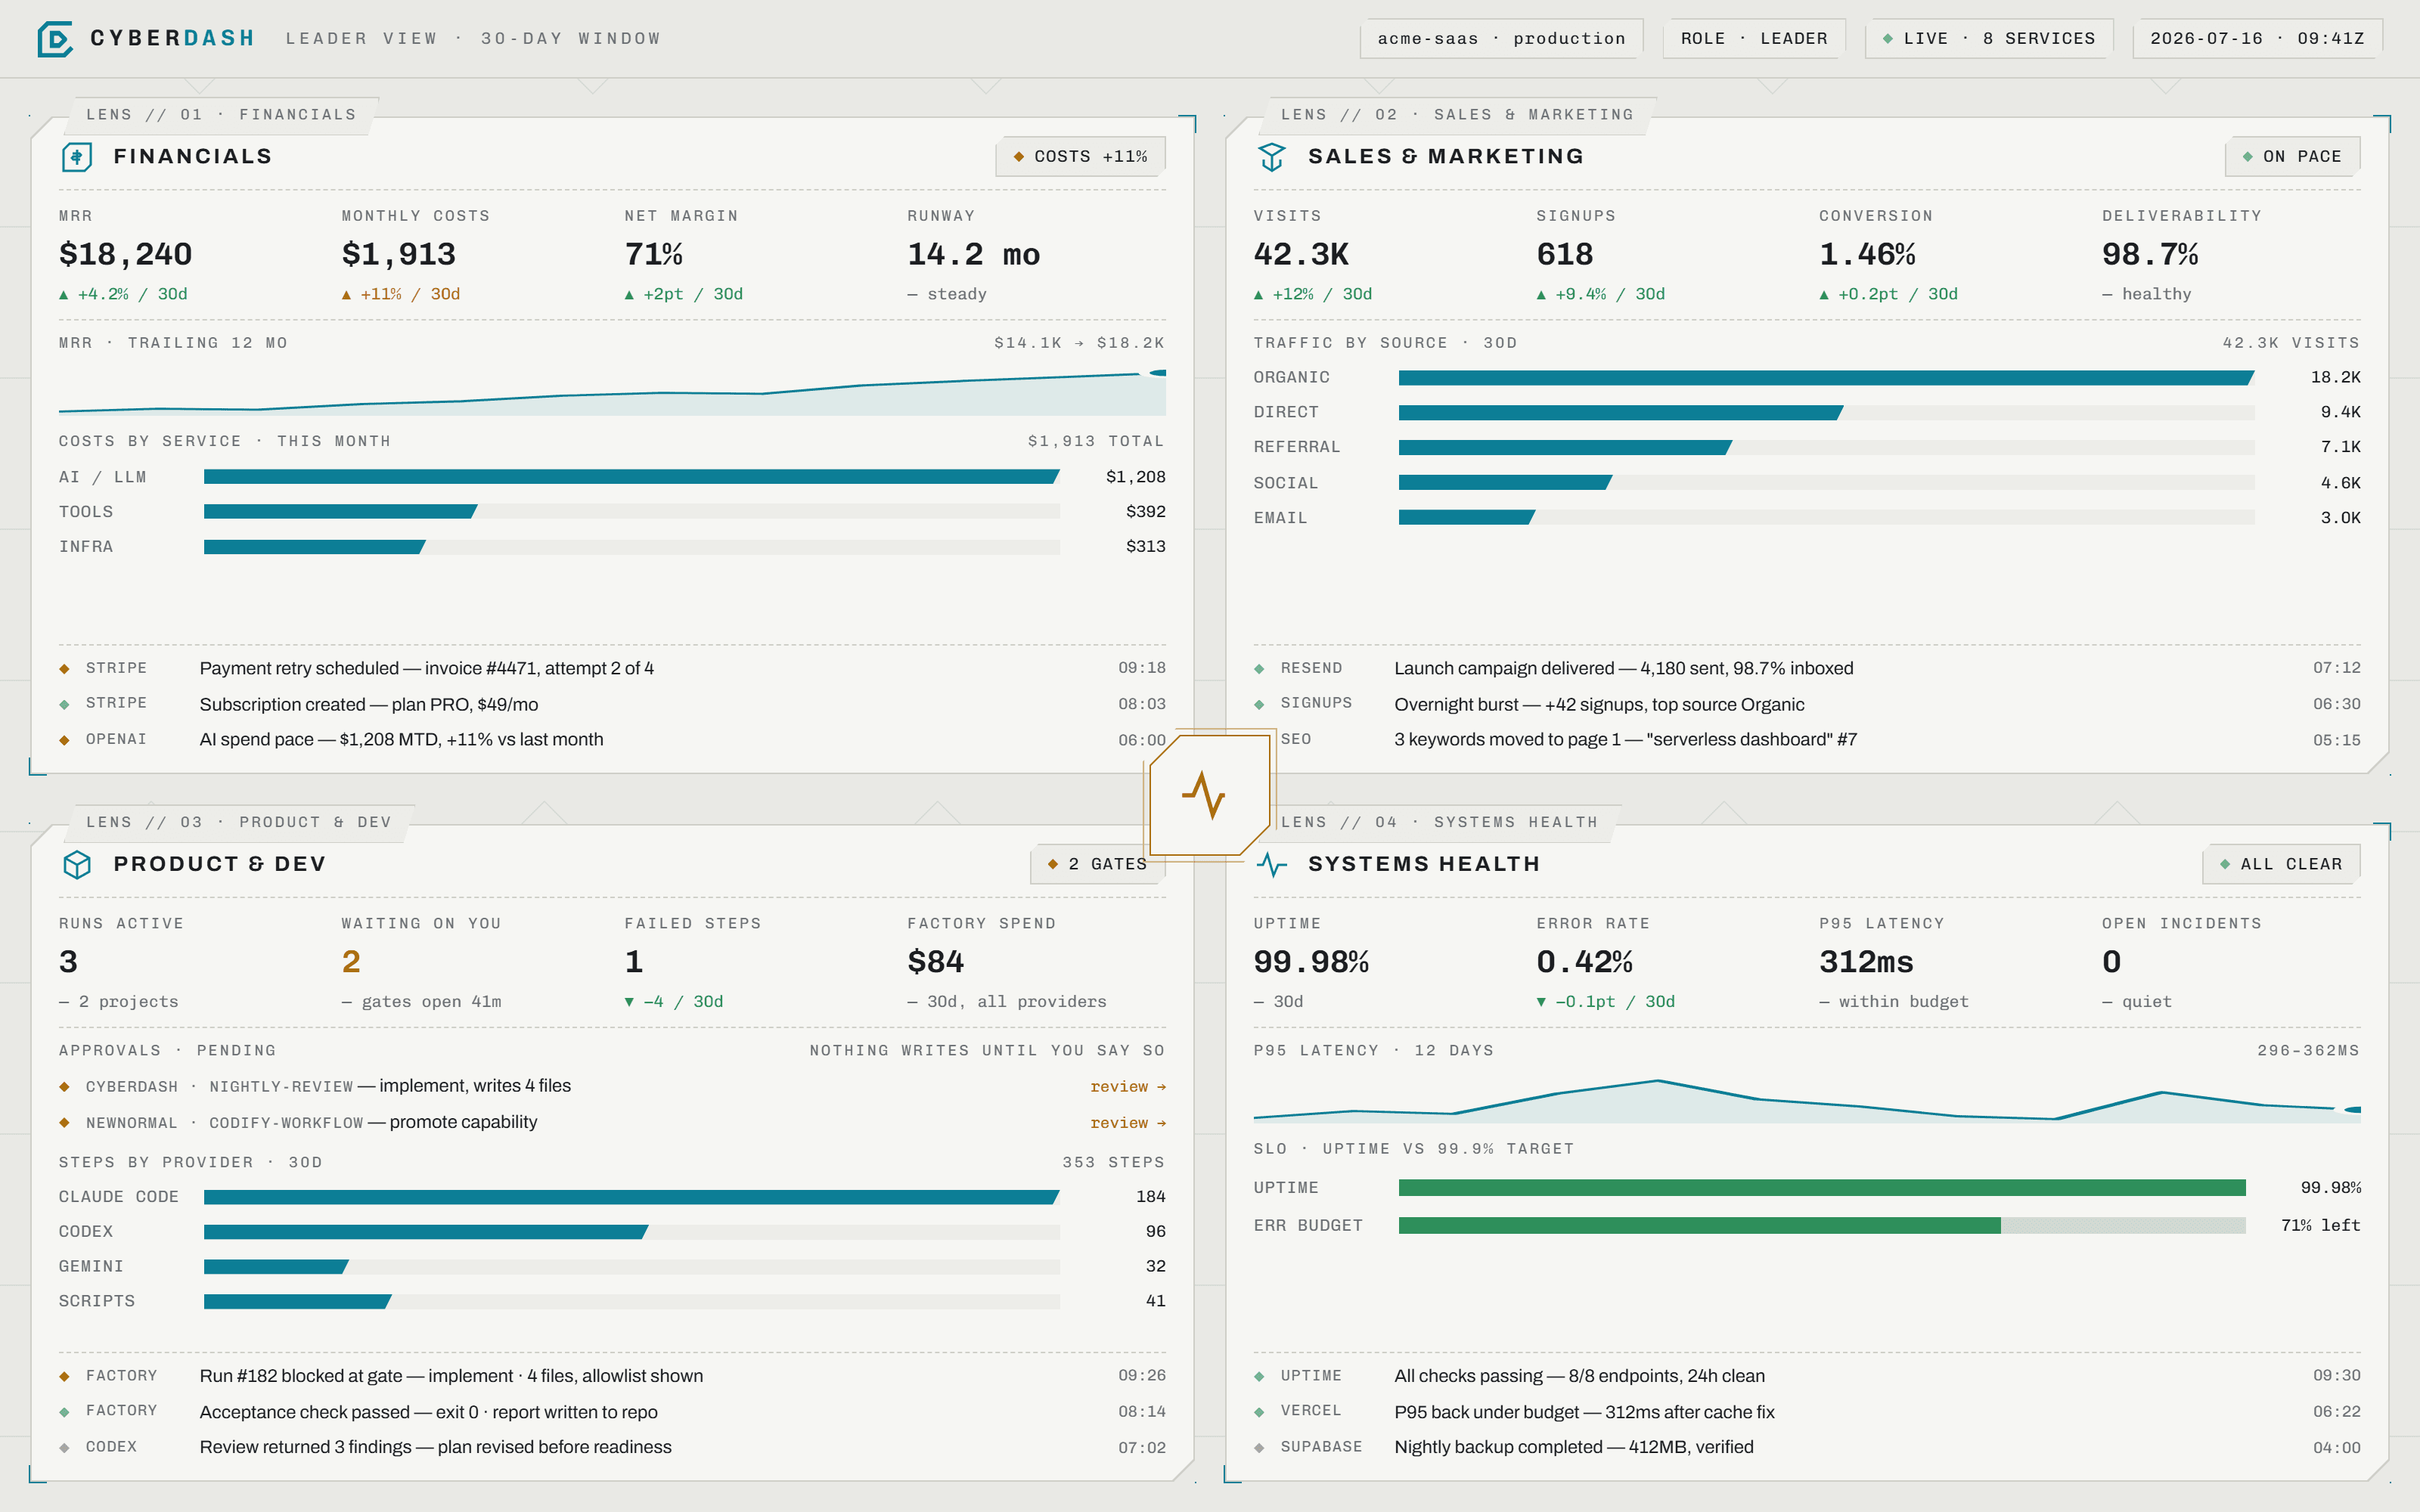Click the ERR BUDGET progress bar

[1822, 1226]
